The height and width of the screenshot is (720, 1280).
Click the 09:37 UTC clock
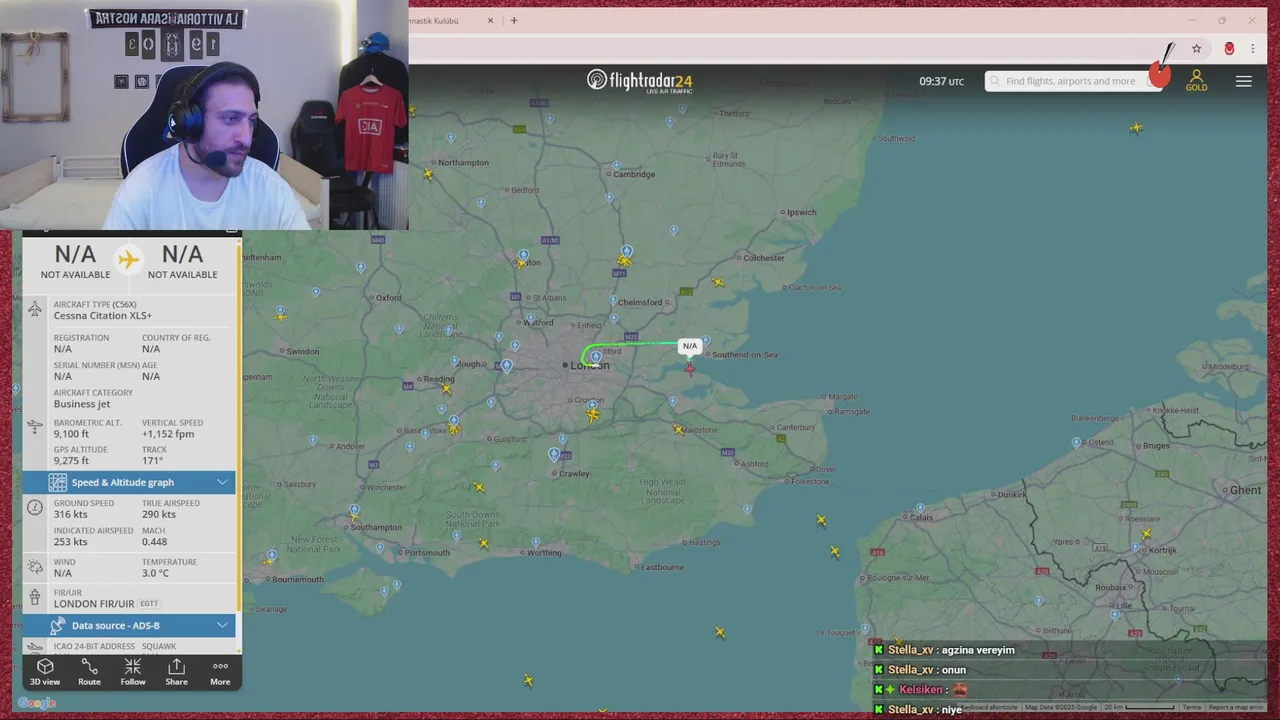point(941,81)
